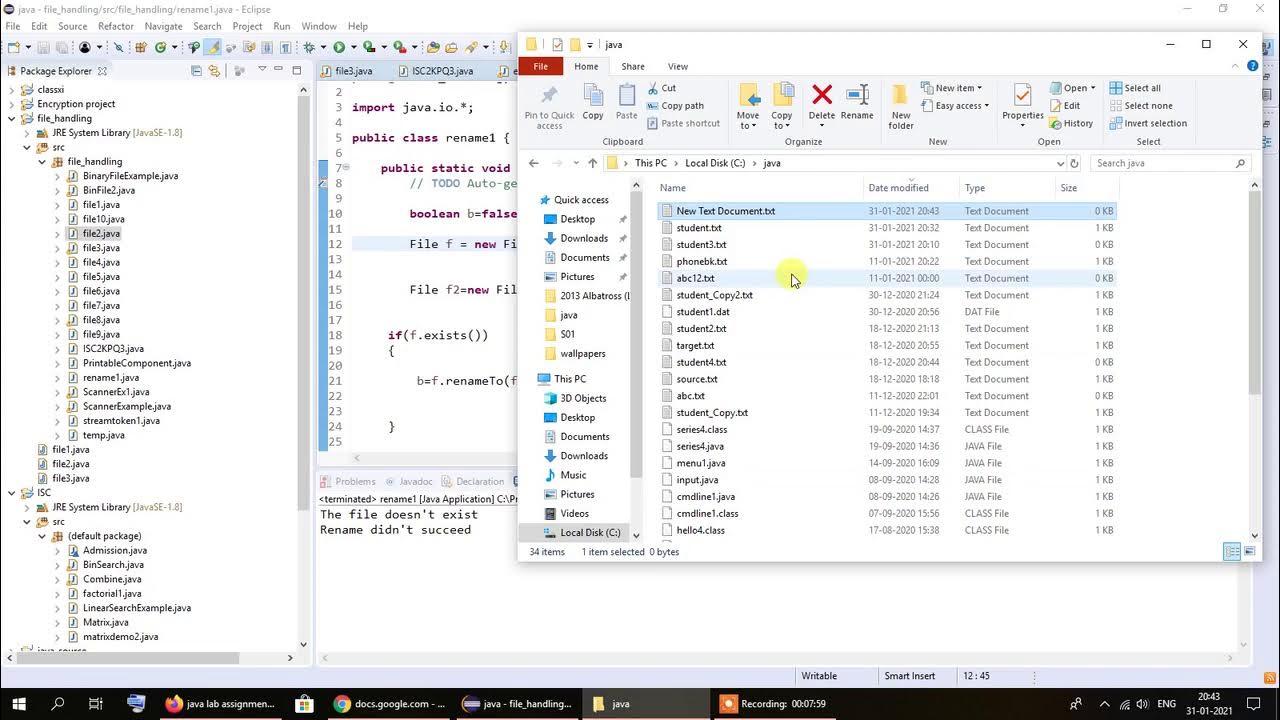Open the New item dropdown
Screen dimensions: 1280x720
(951, 88)
